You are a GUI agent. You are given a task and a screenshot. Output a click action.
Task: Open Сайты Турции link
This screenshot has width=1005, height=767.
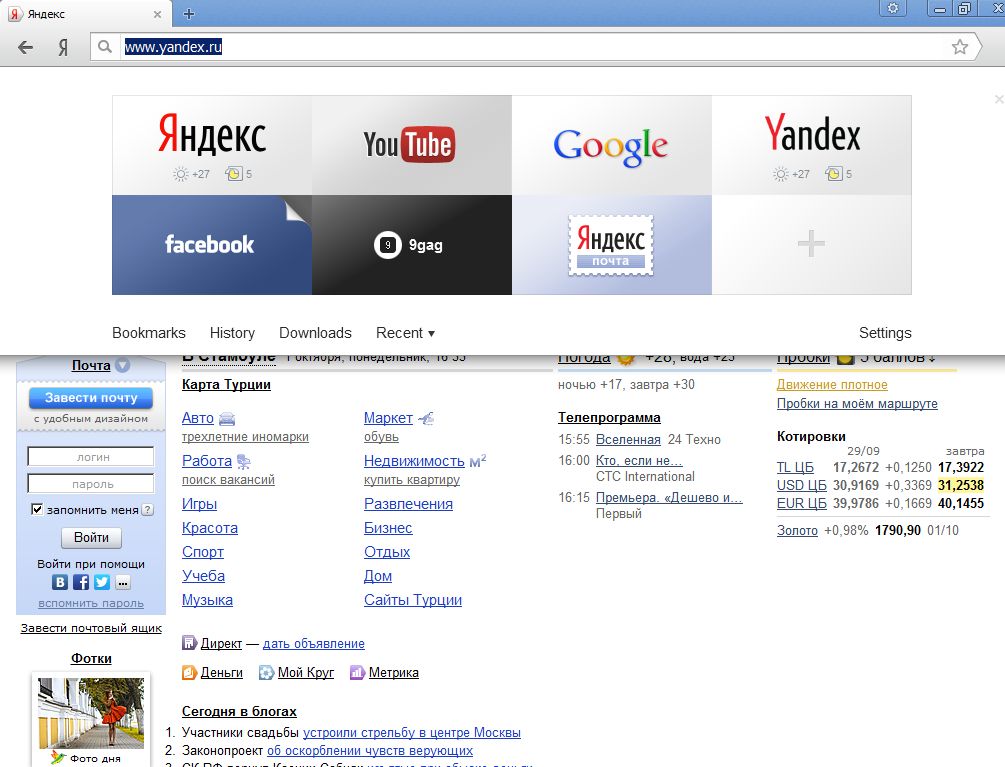coord(413,600)
